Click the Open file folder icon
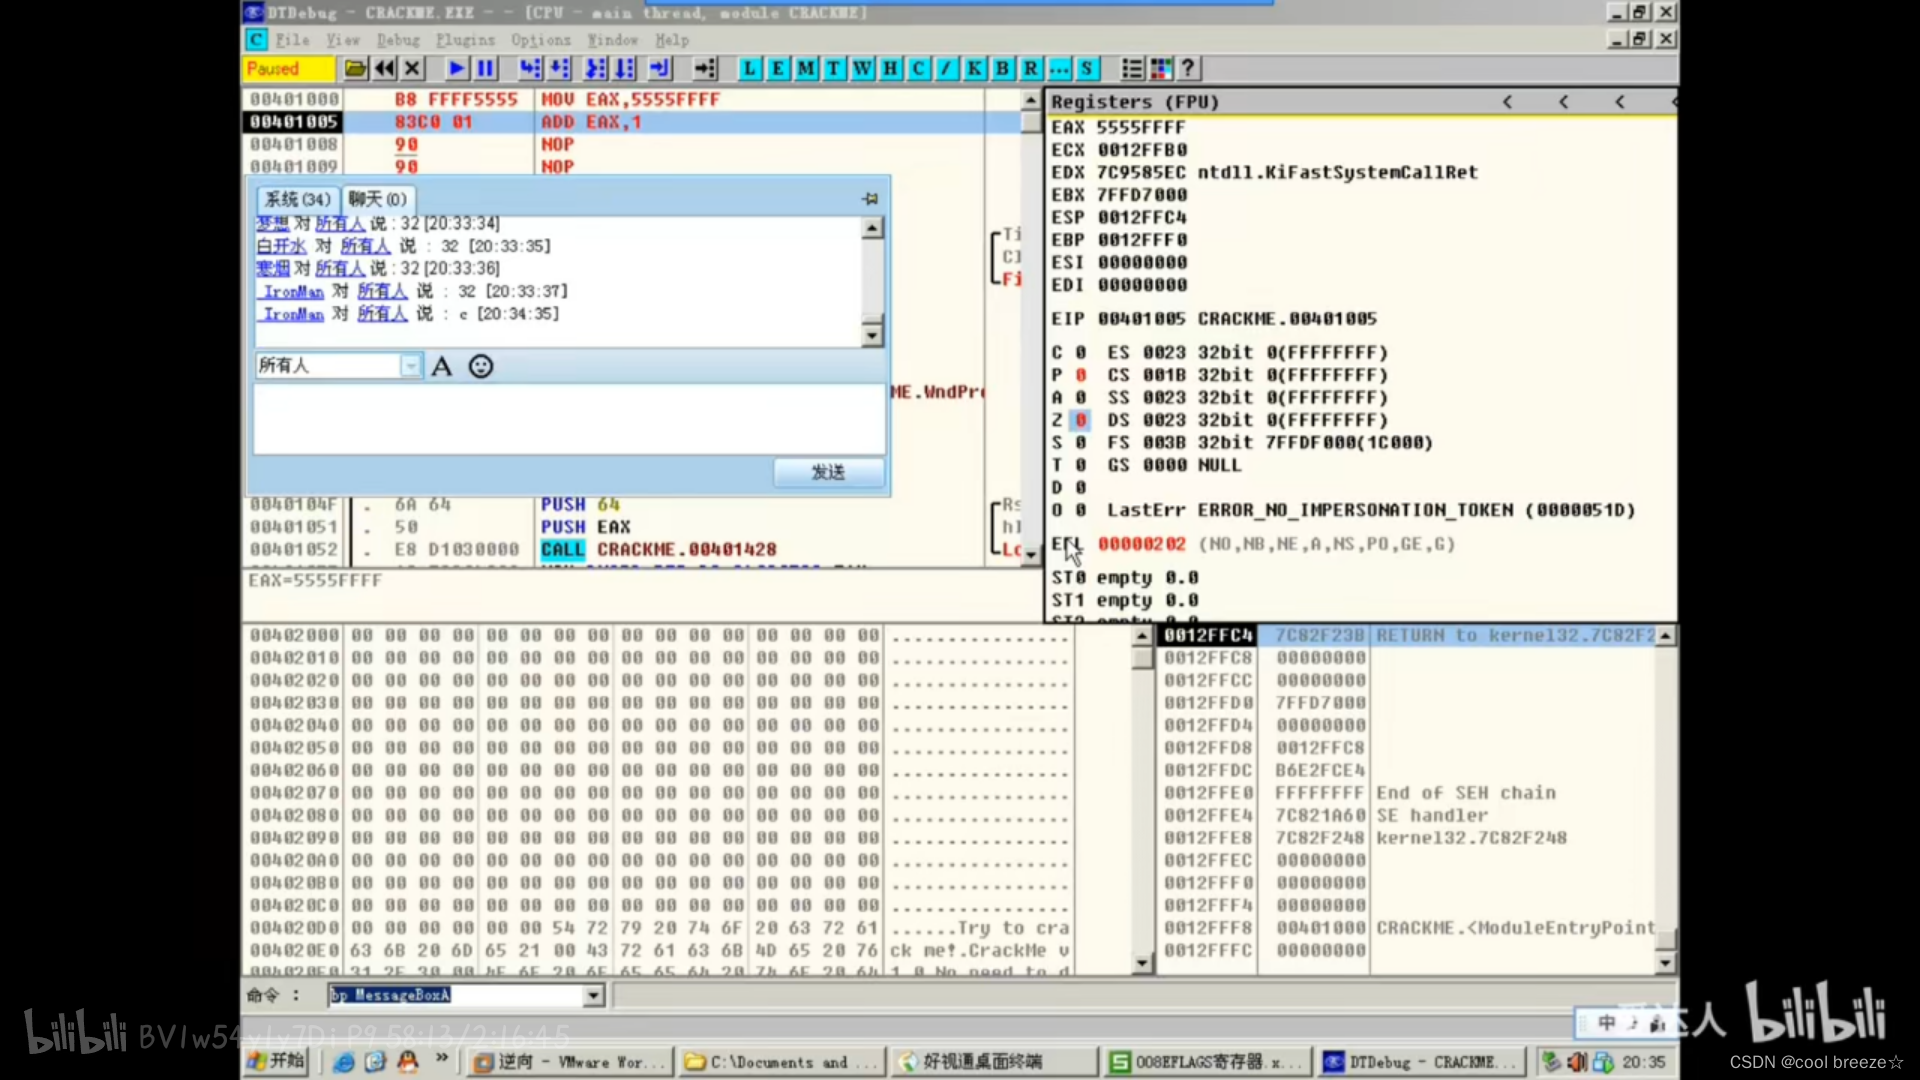 point(355,68)
